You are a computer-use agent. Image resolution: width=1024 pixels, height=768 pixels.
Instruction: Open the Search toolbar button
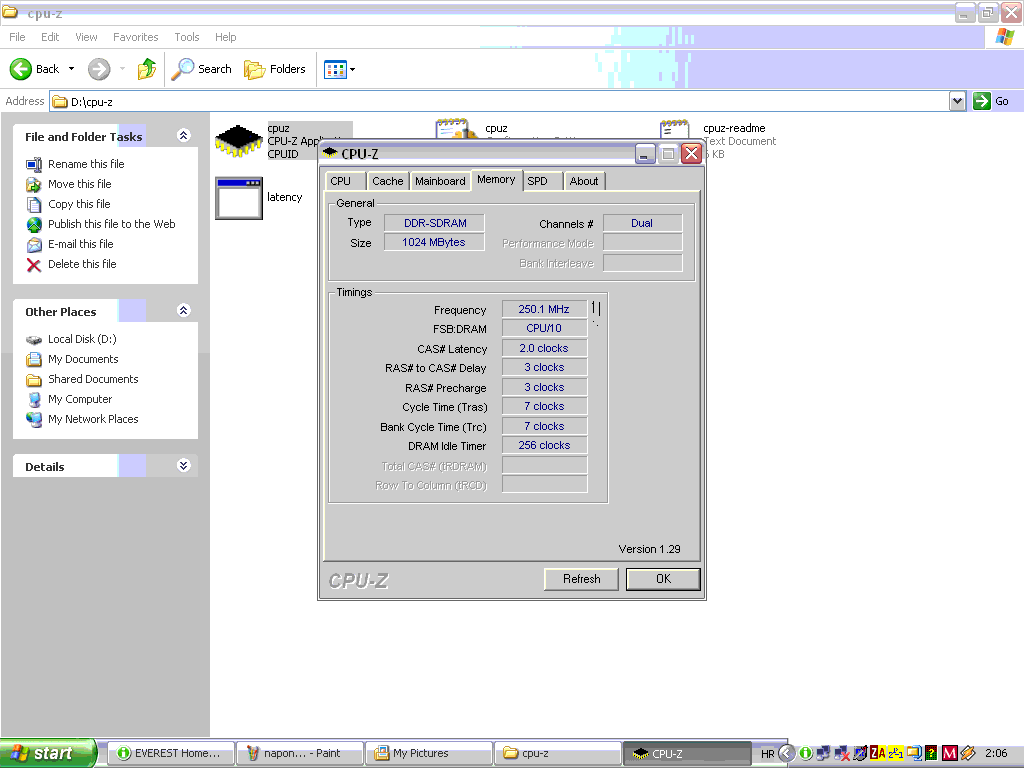tap(202, 69)
